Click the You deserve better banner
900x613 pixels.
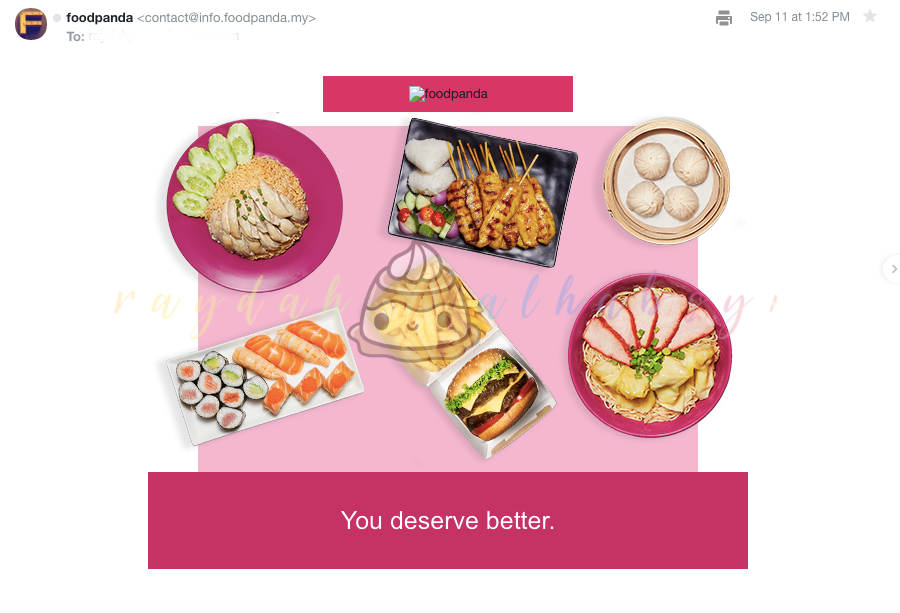coord(448,521)
